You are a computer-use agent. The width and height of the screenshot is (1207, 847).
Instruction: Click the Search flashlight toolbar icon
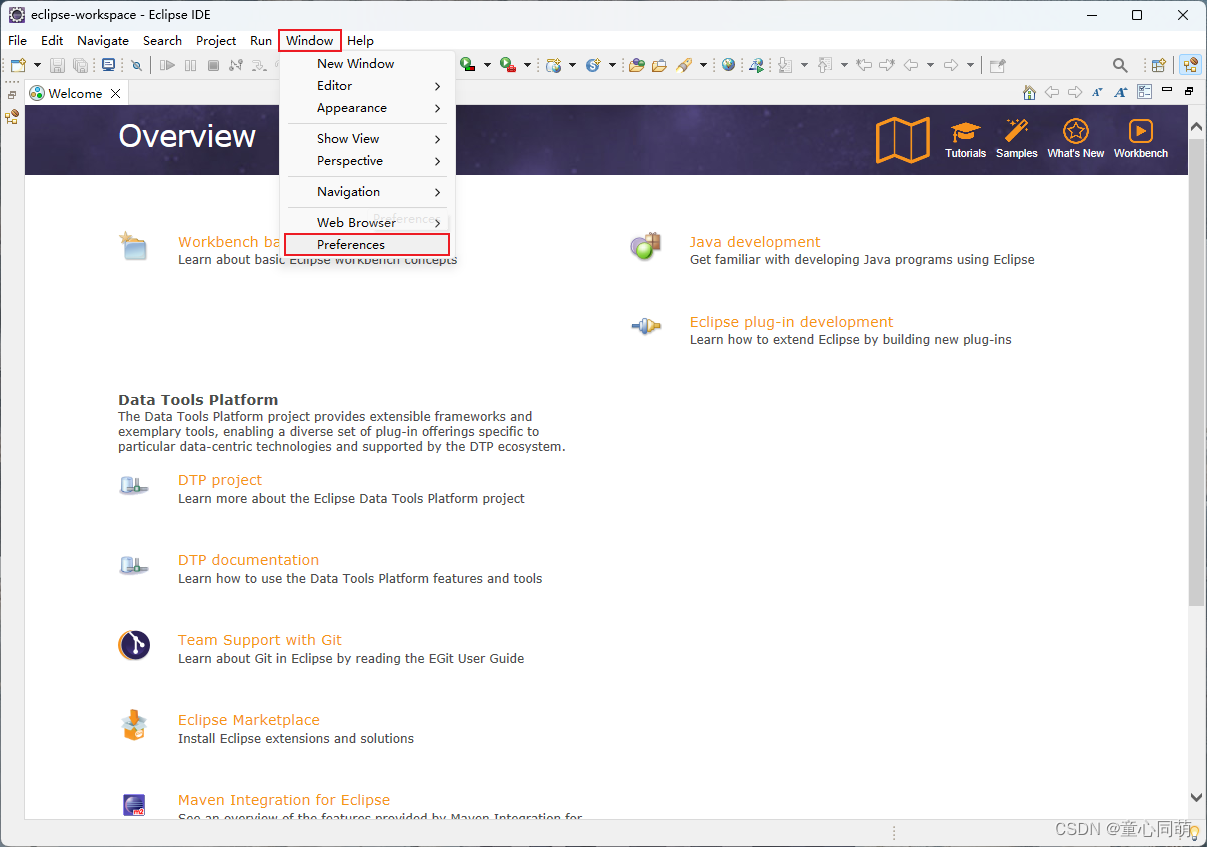(684, 65)
